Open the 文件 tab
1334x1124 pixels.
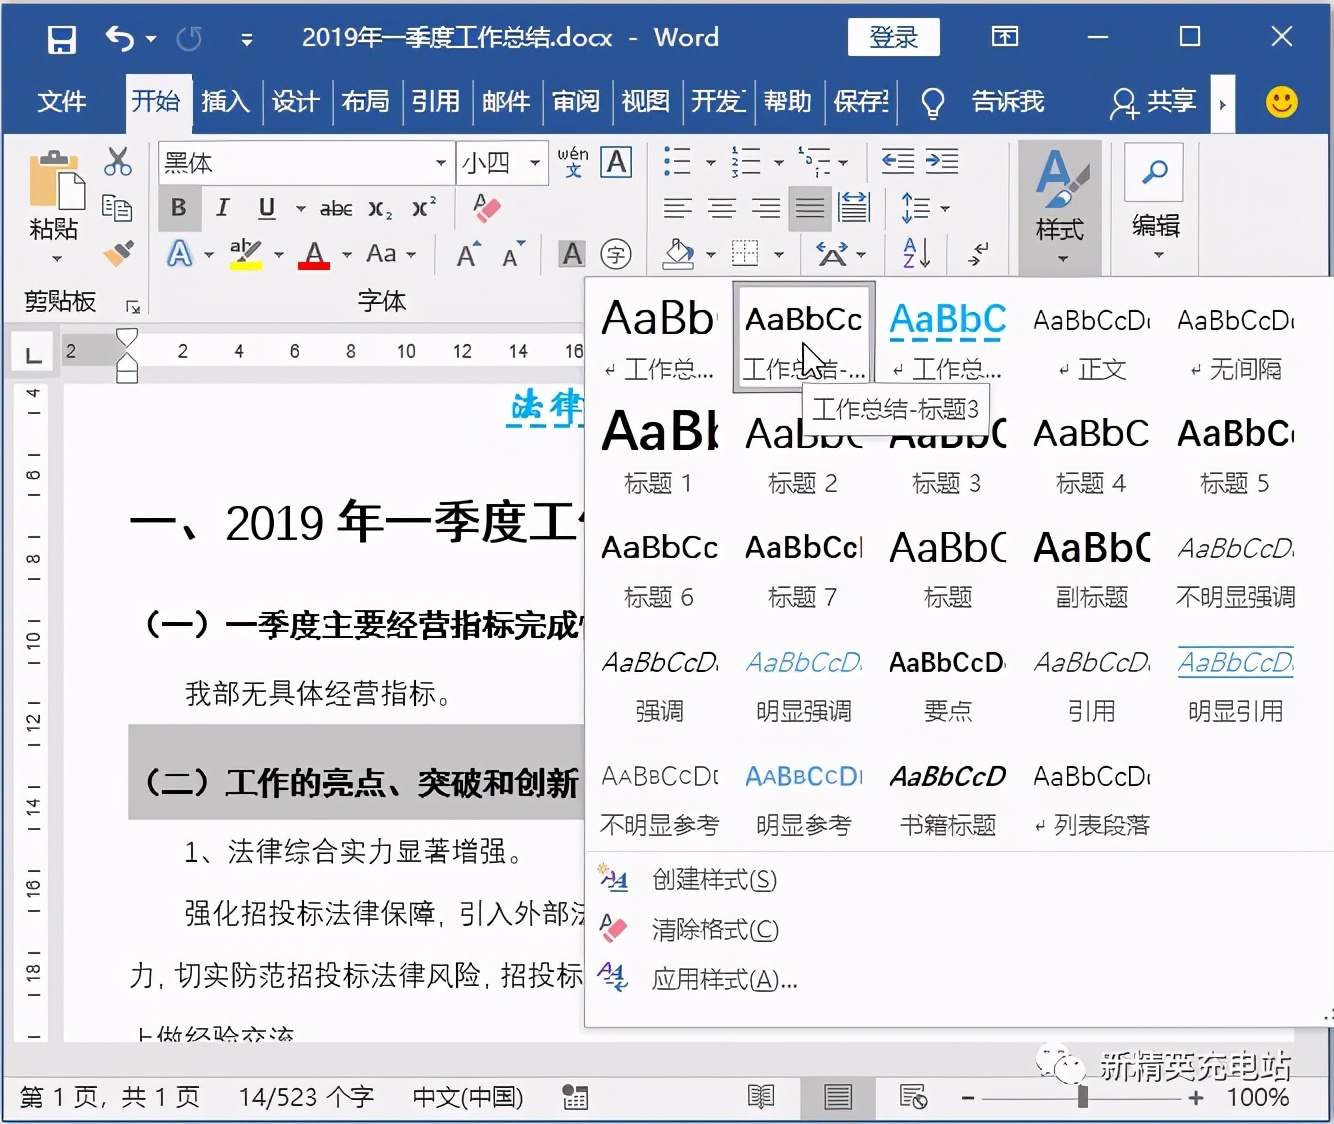pos(62,101)
